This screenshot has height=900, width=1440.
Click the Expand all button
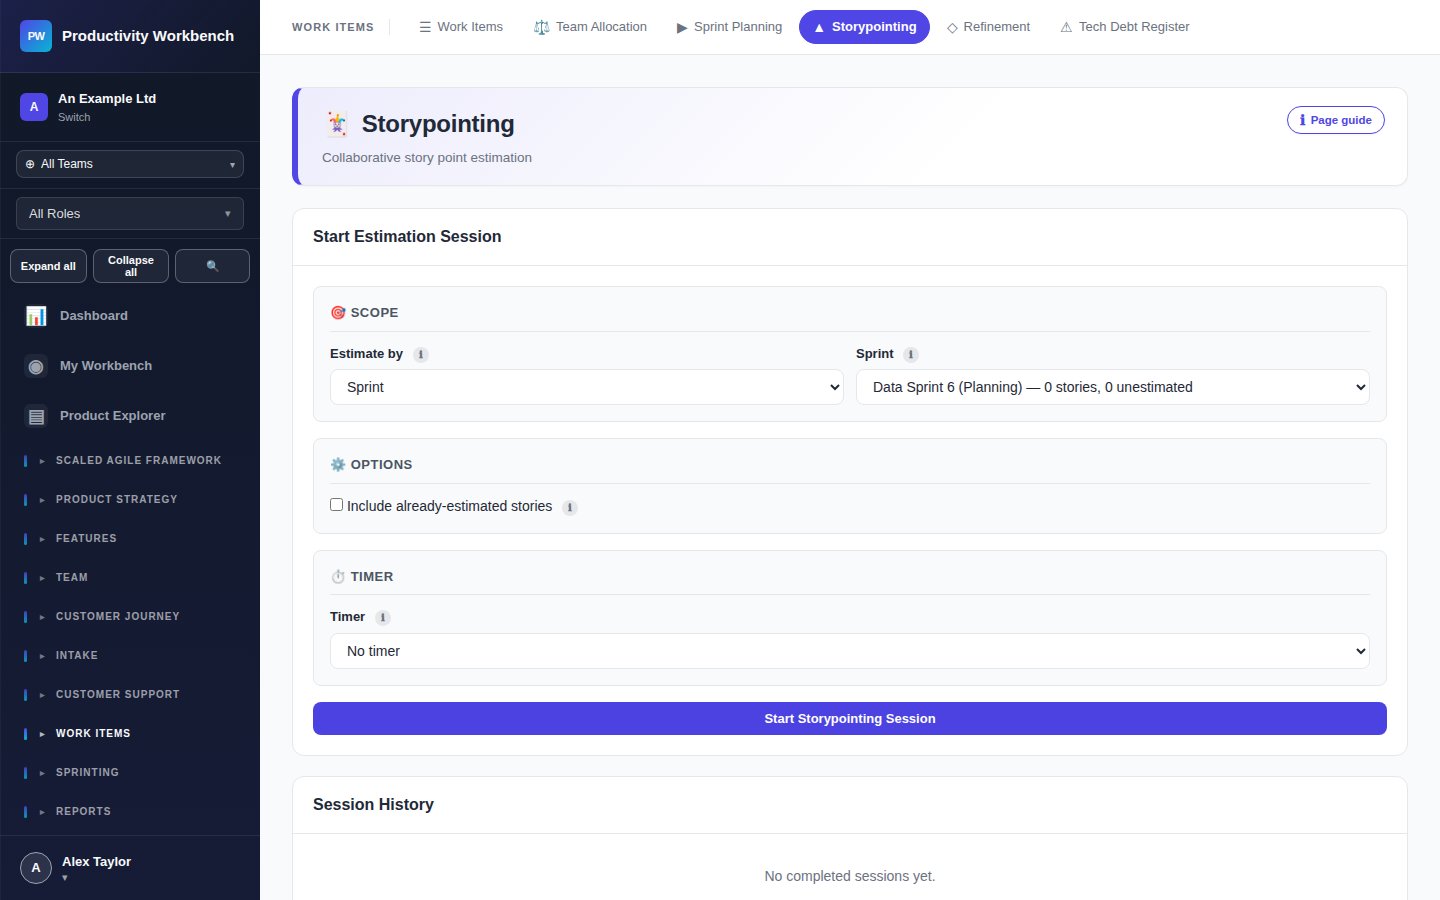click(48, 266)
